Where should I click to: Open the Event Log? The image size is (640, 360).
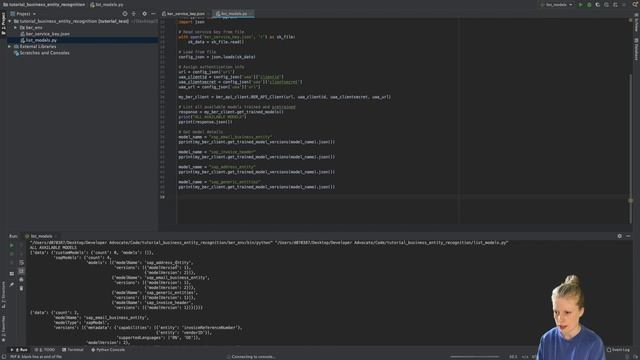pos(618,350)
